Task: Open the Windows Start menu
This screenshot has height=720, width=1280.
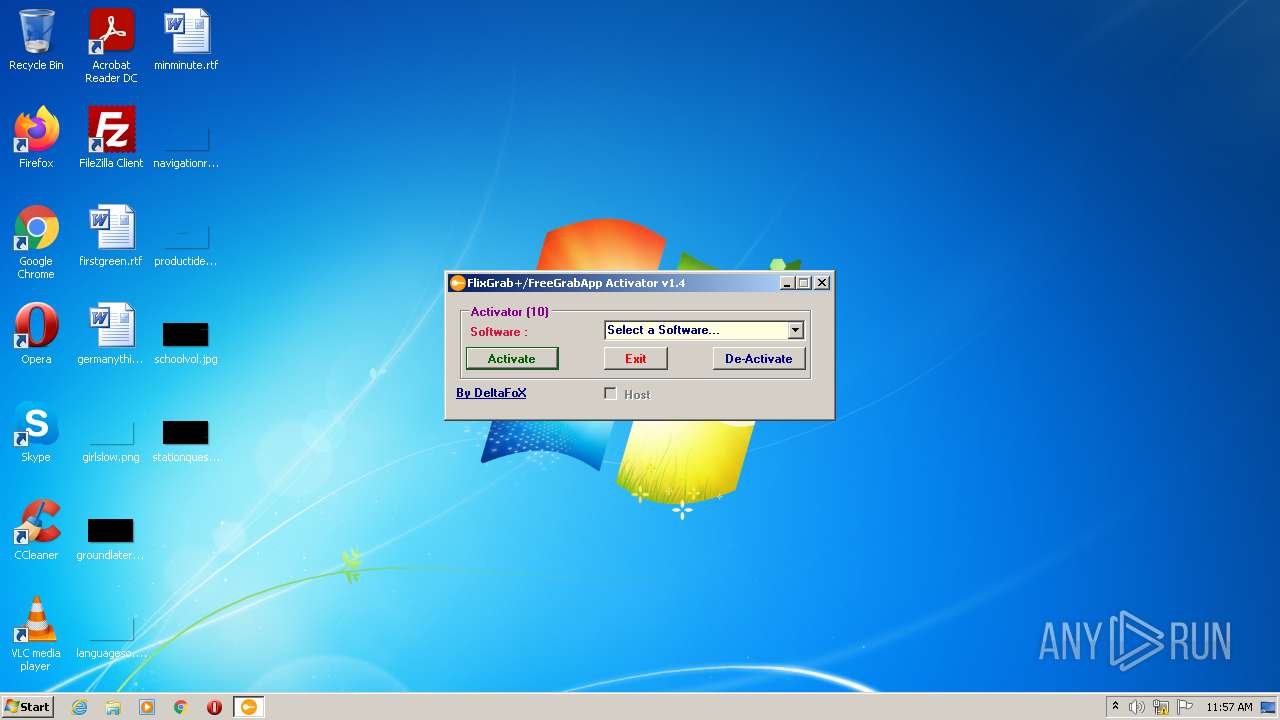Action: [27, 707]
